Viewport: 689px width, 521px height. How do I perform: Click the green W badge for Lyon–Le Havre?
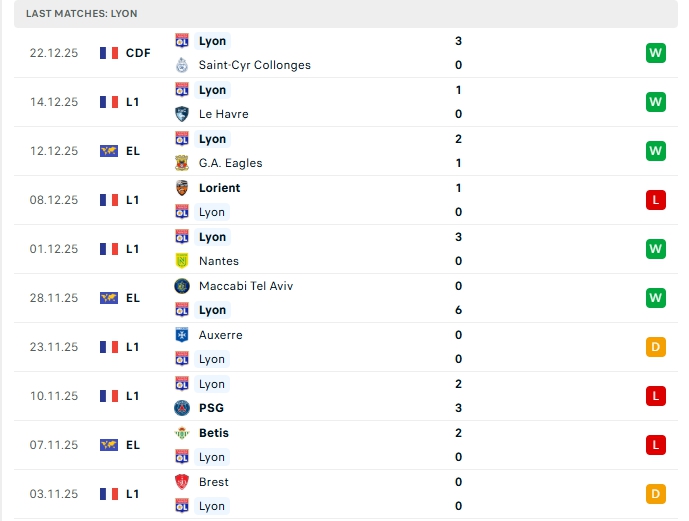coord(656,102)
